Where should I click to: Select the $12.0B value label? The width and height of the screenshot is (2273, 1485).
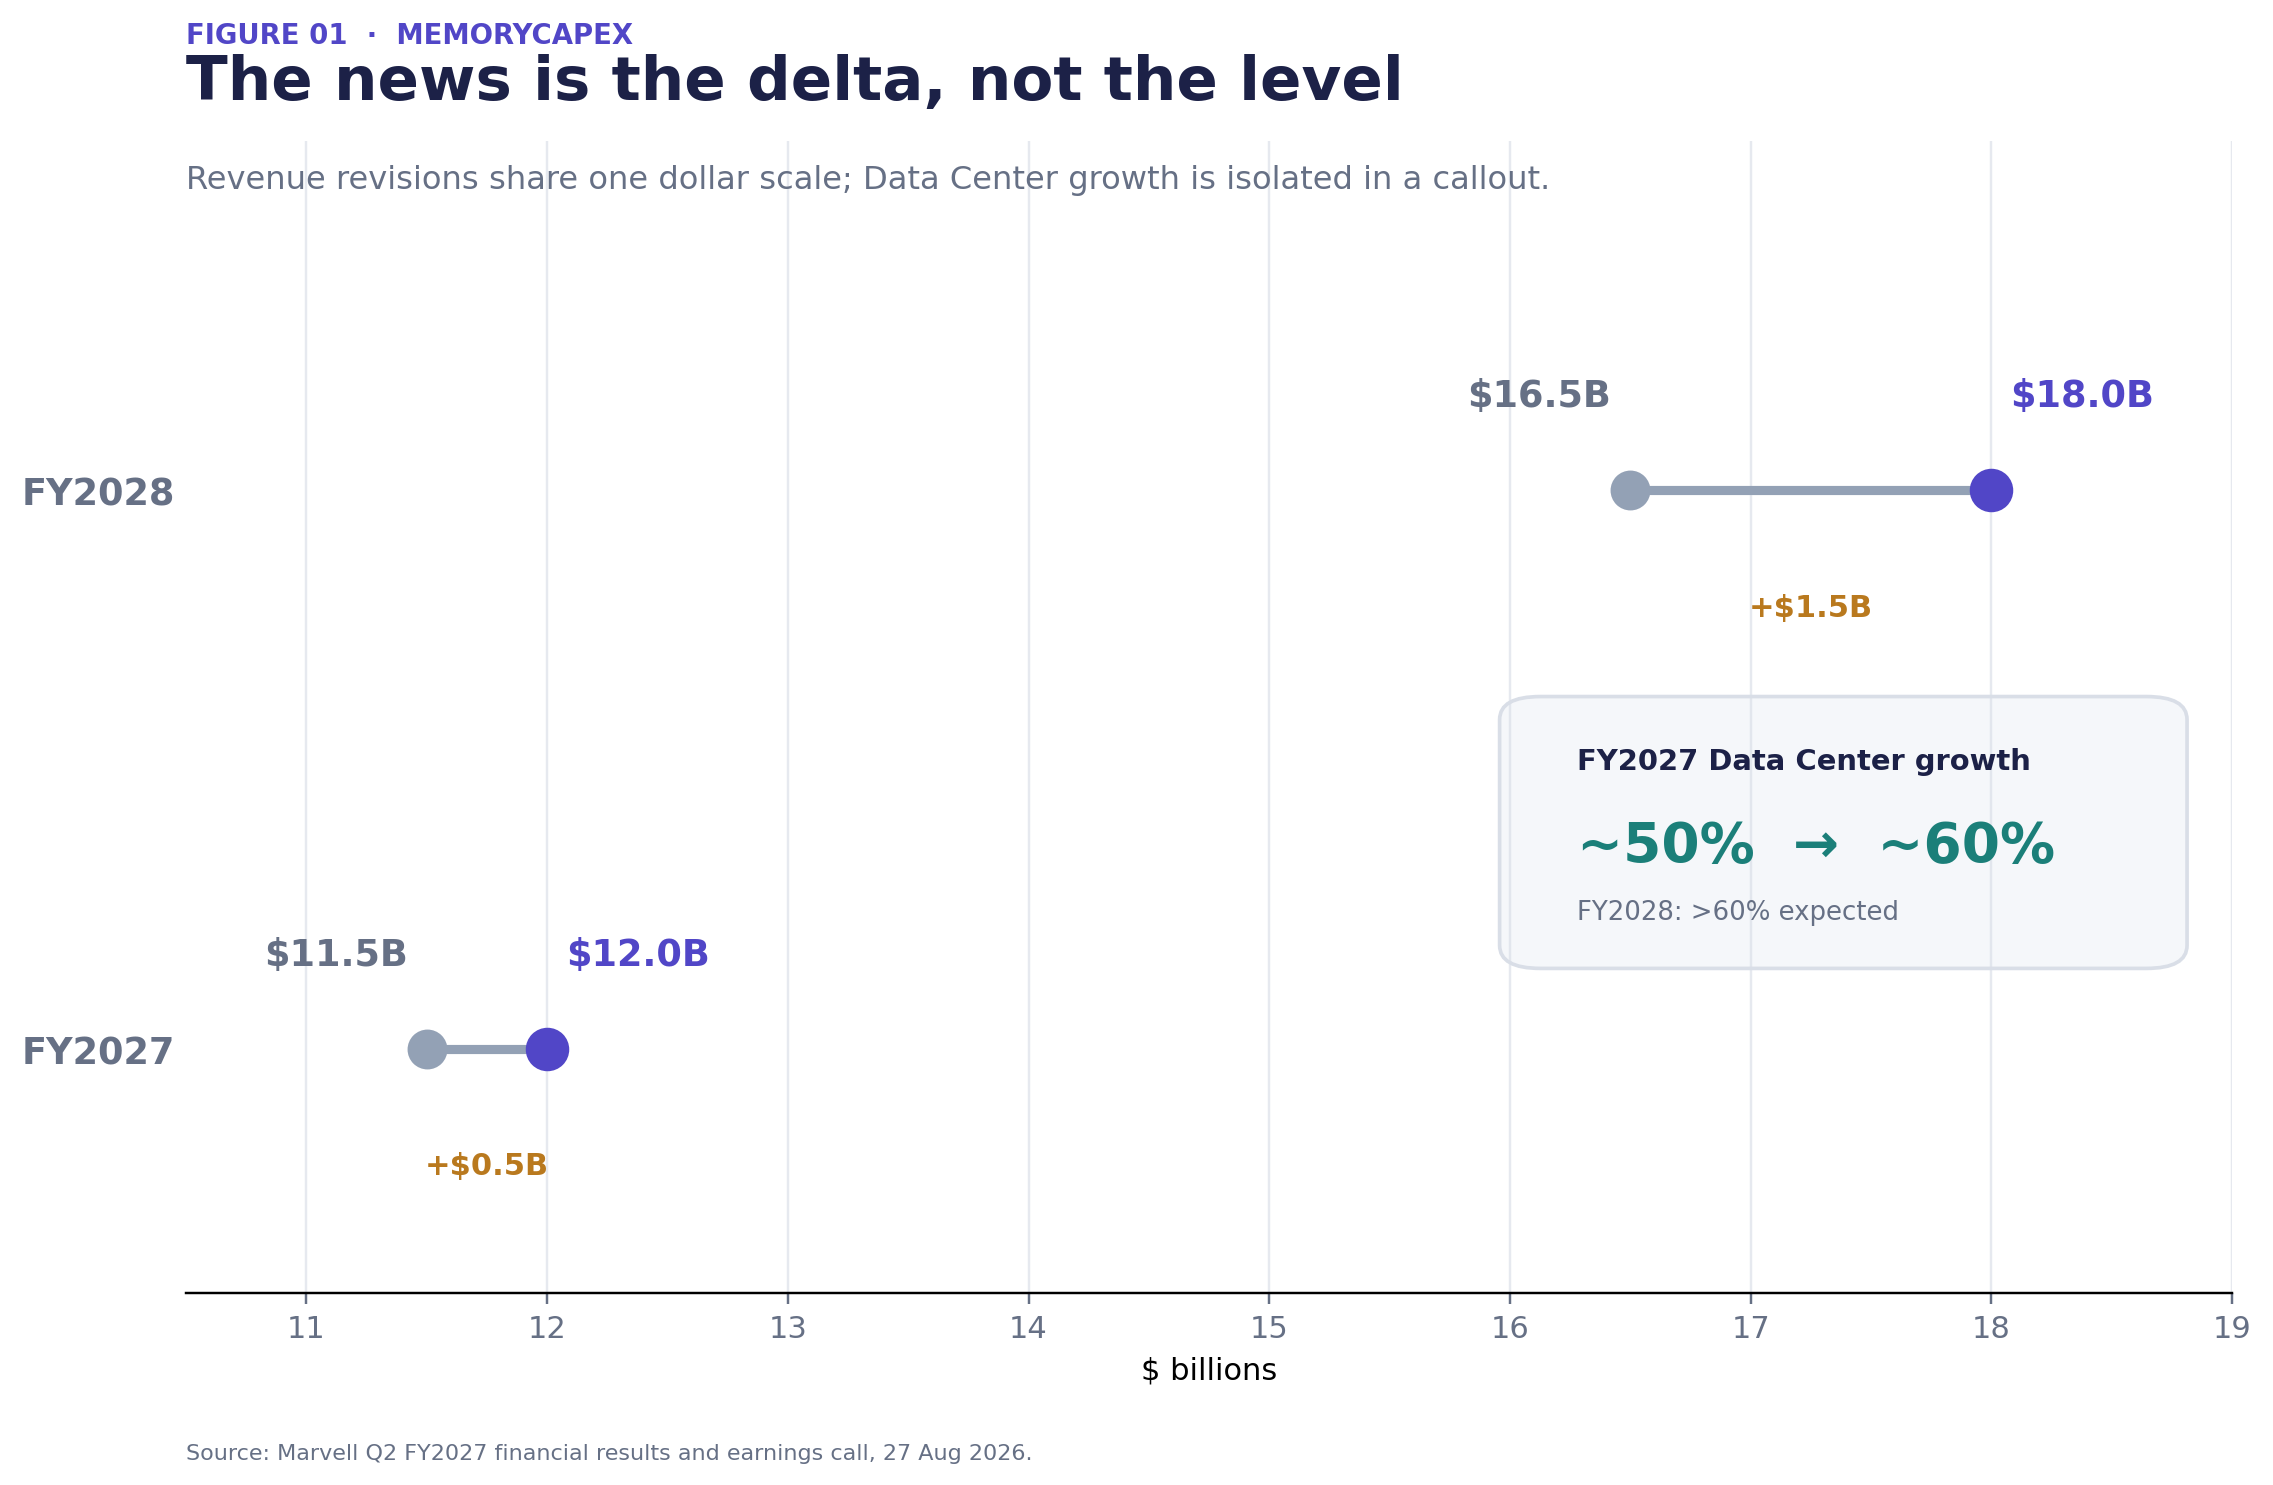point(637,954)
